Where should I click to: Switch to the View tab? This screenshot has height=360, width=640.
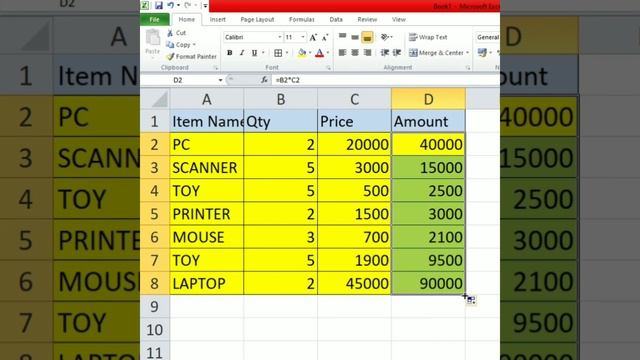click(x=399, y=20)
